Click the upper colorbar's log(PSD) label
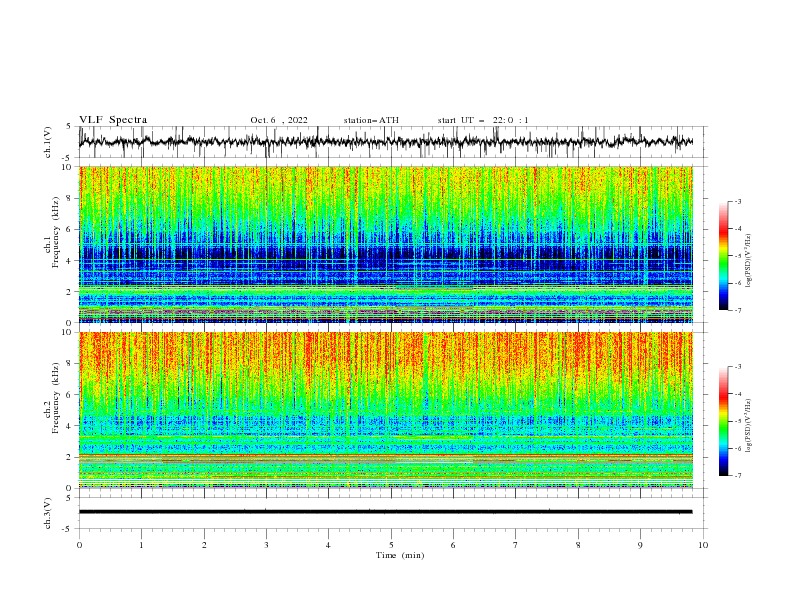The width and height of the screenshot is (792, 612). [748, 261]
